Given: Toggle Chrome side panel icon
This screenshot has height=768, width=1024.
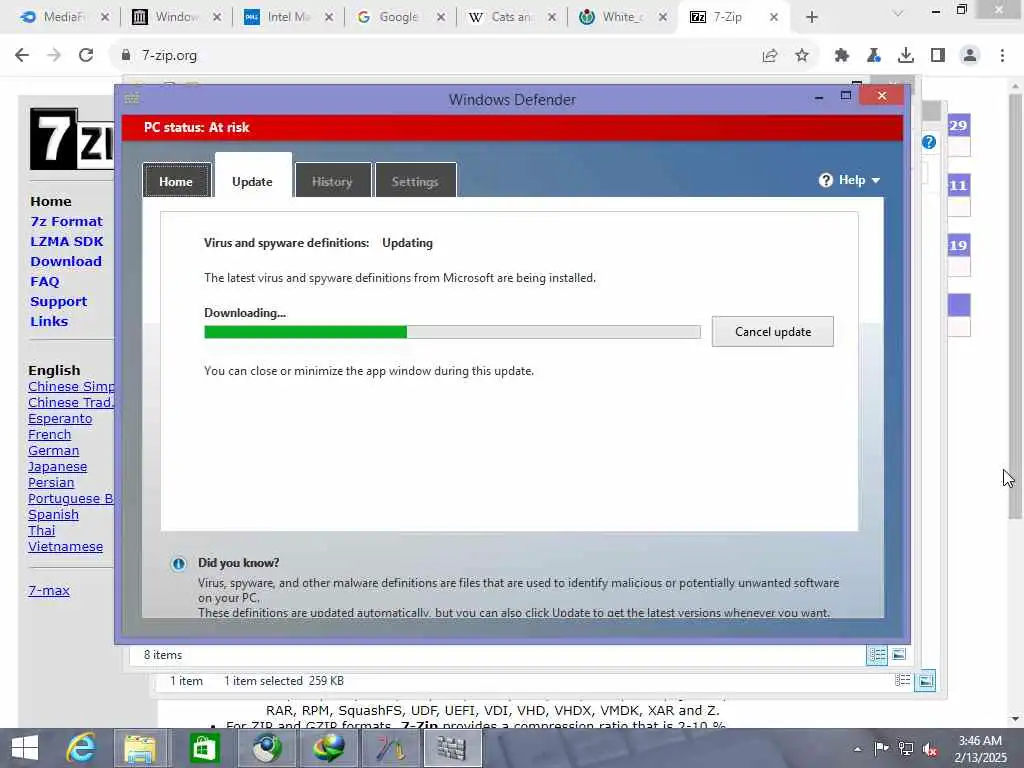Looking at the screenshot, I should pos(938,56).
